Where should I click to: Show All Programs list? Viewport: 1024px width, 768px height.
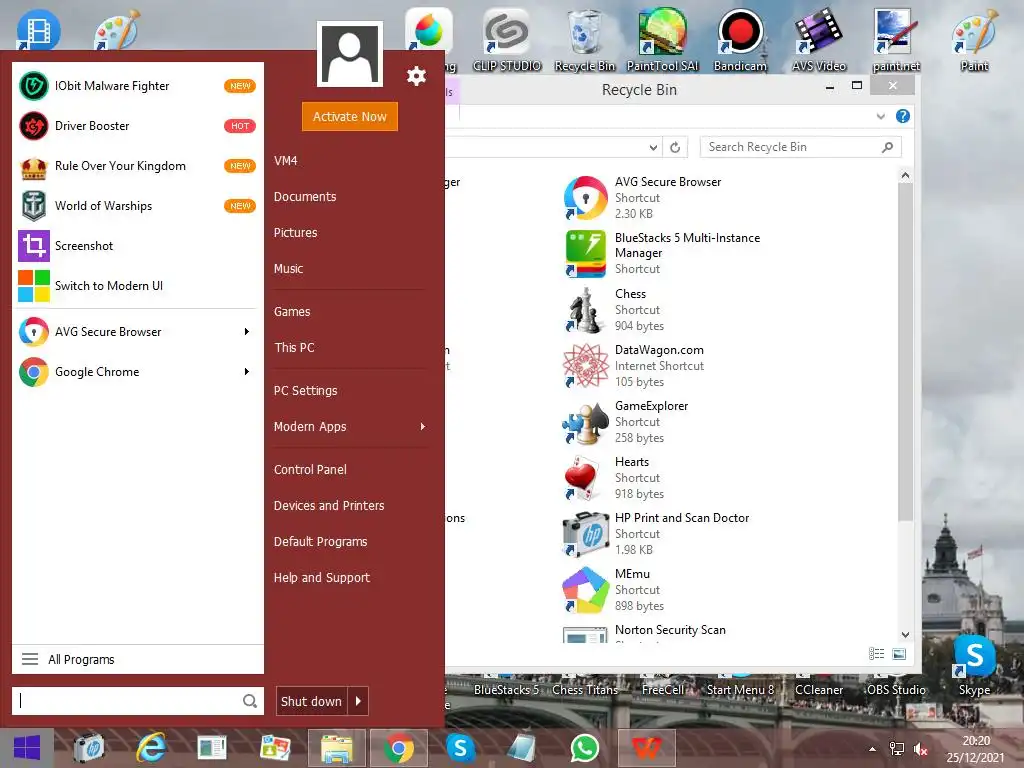tap(138, 660)
